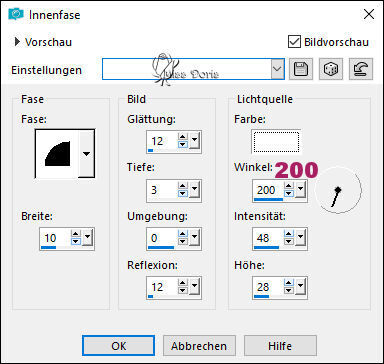The height and width of the screenshot is (364, 384).
Task: Open the Fase bevel shape dropdown
Action: pos(86,154)
